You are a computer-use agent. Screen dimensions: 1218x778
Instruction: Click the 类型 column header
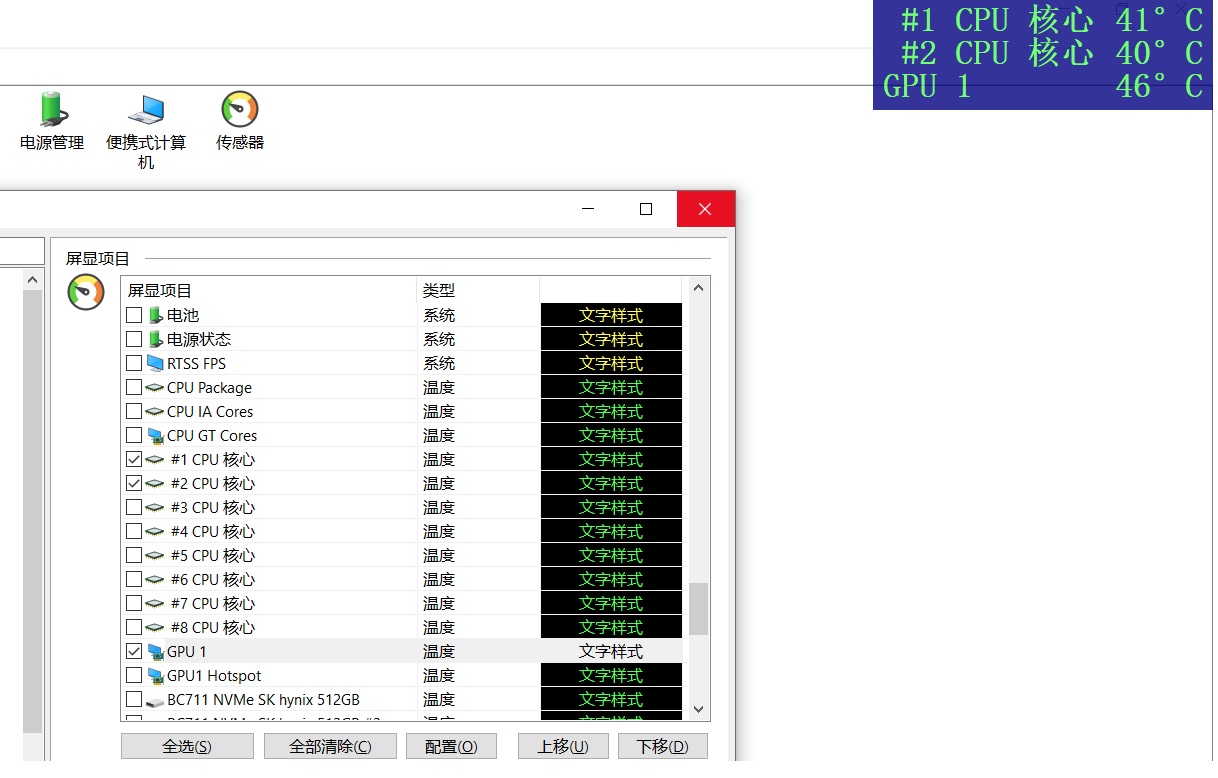477,291
